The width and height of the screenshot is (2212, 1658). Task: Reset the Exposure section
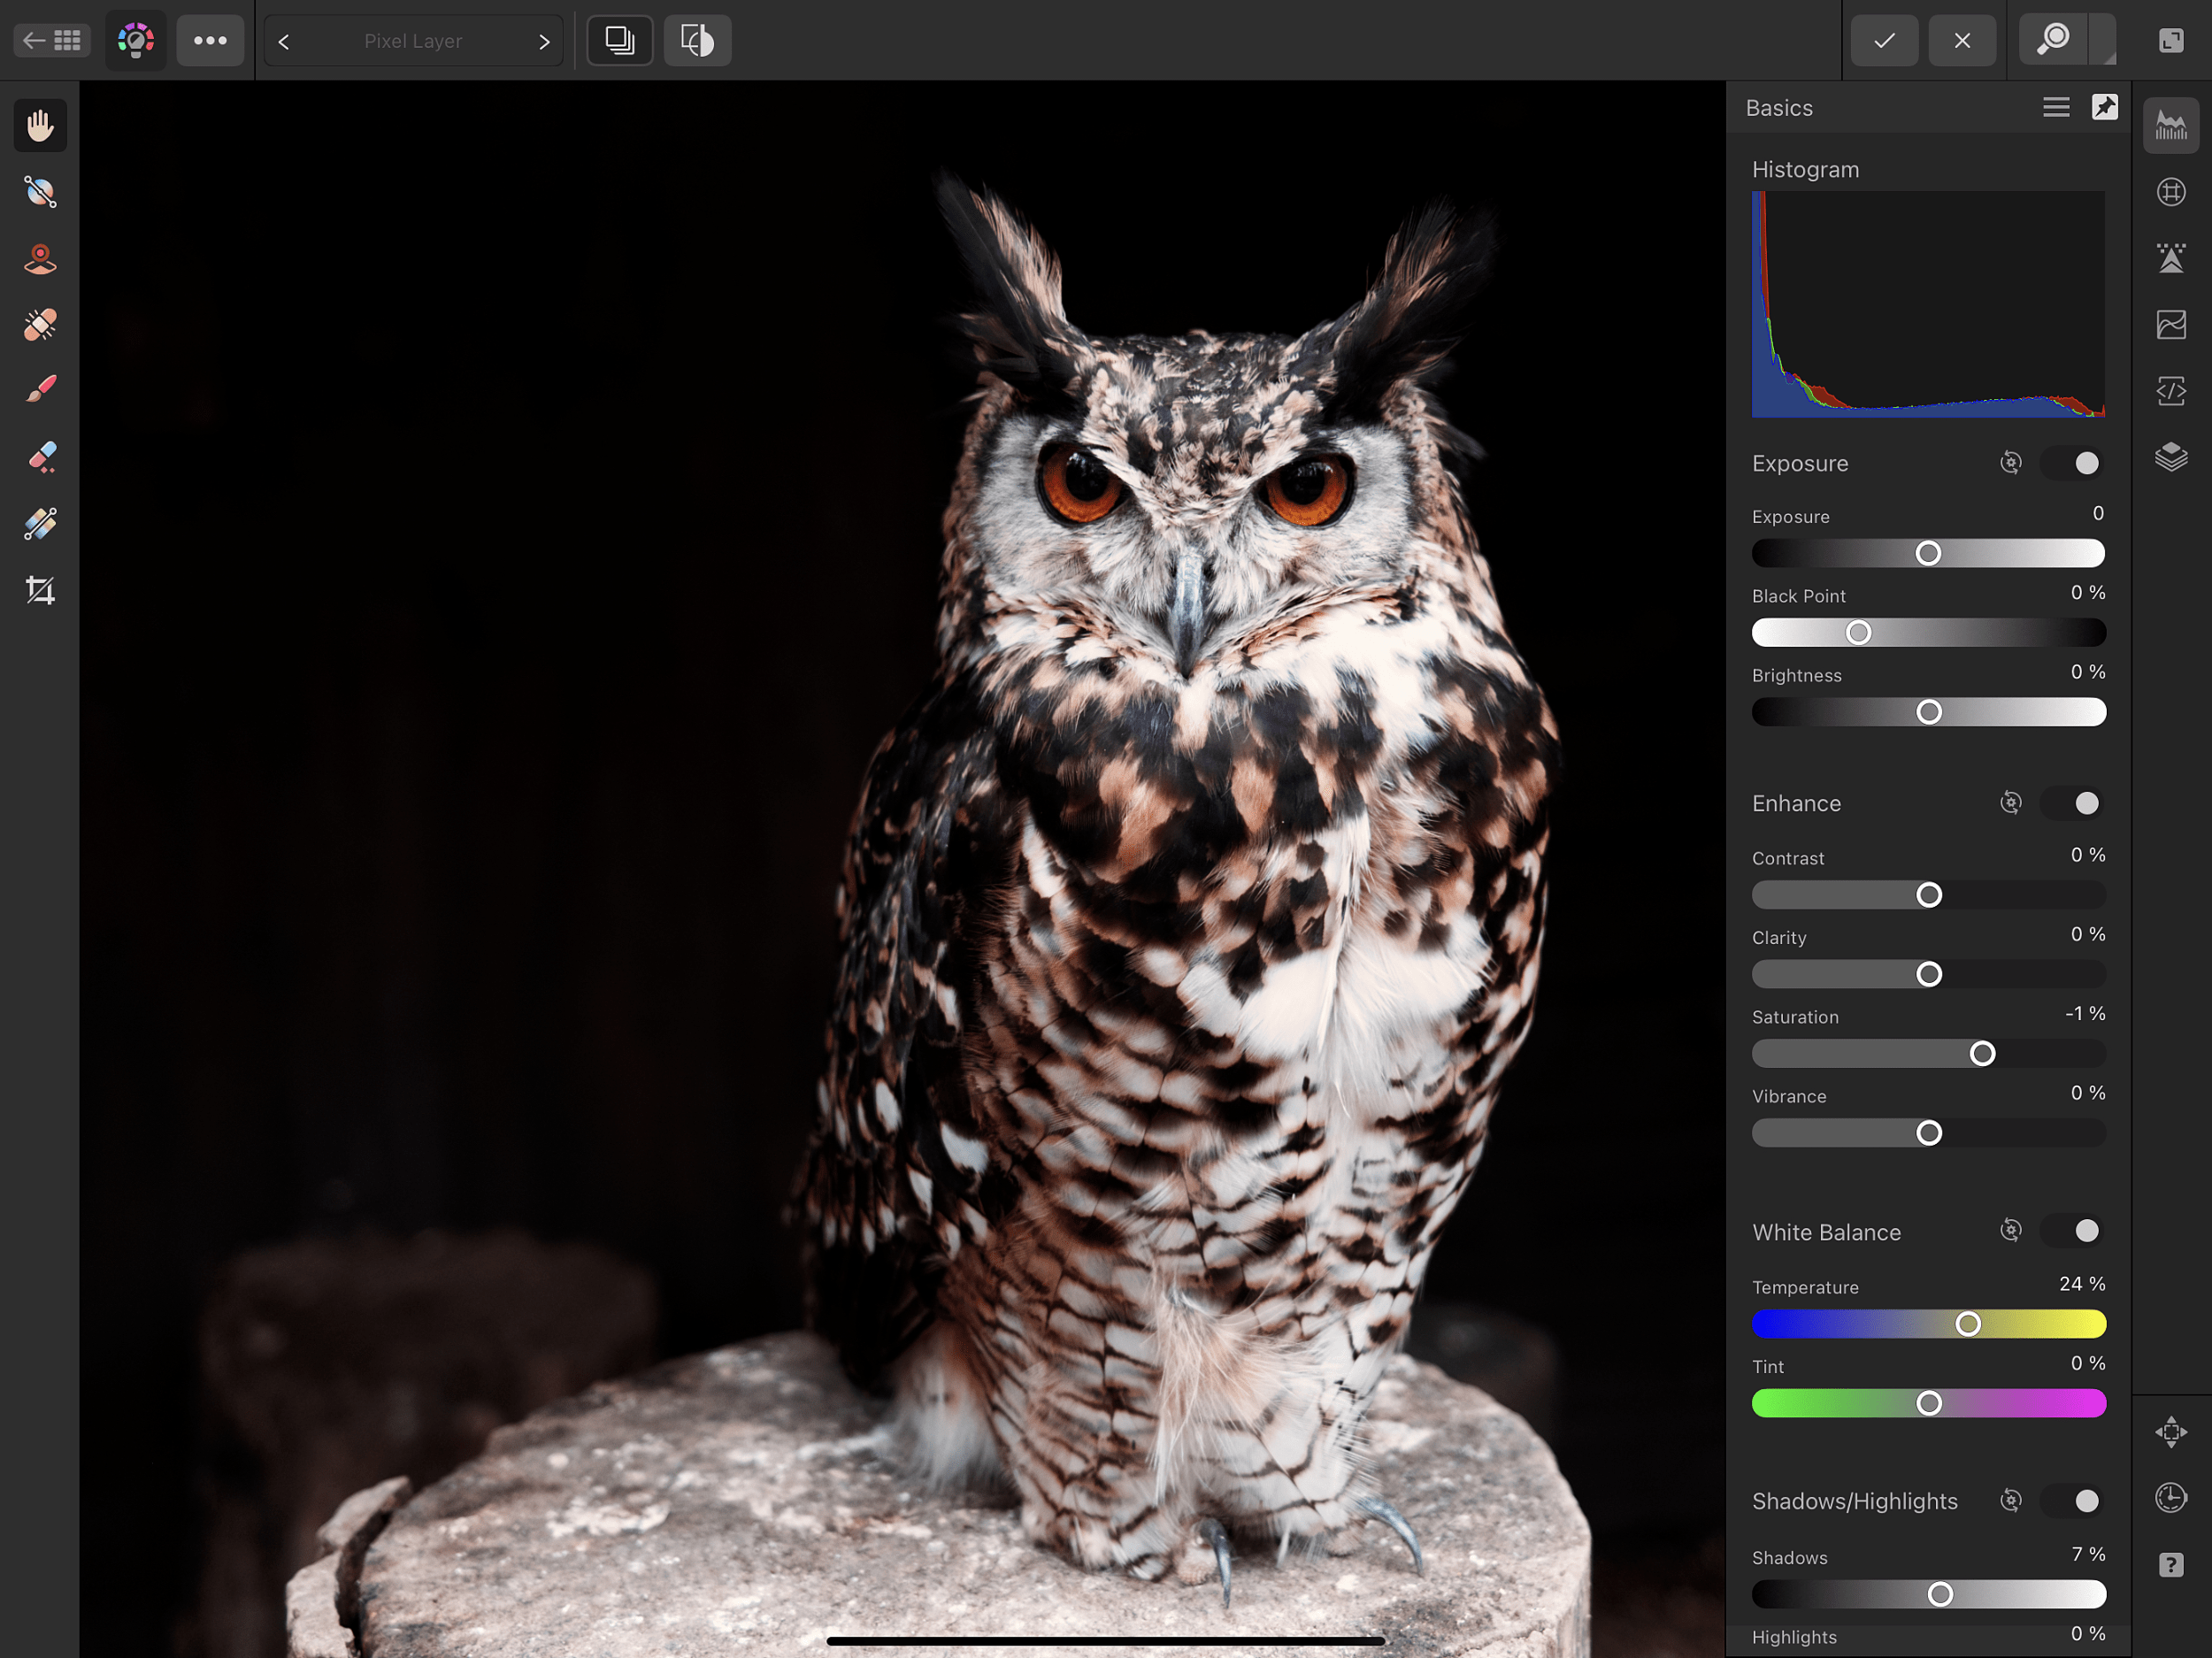2010,463
